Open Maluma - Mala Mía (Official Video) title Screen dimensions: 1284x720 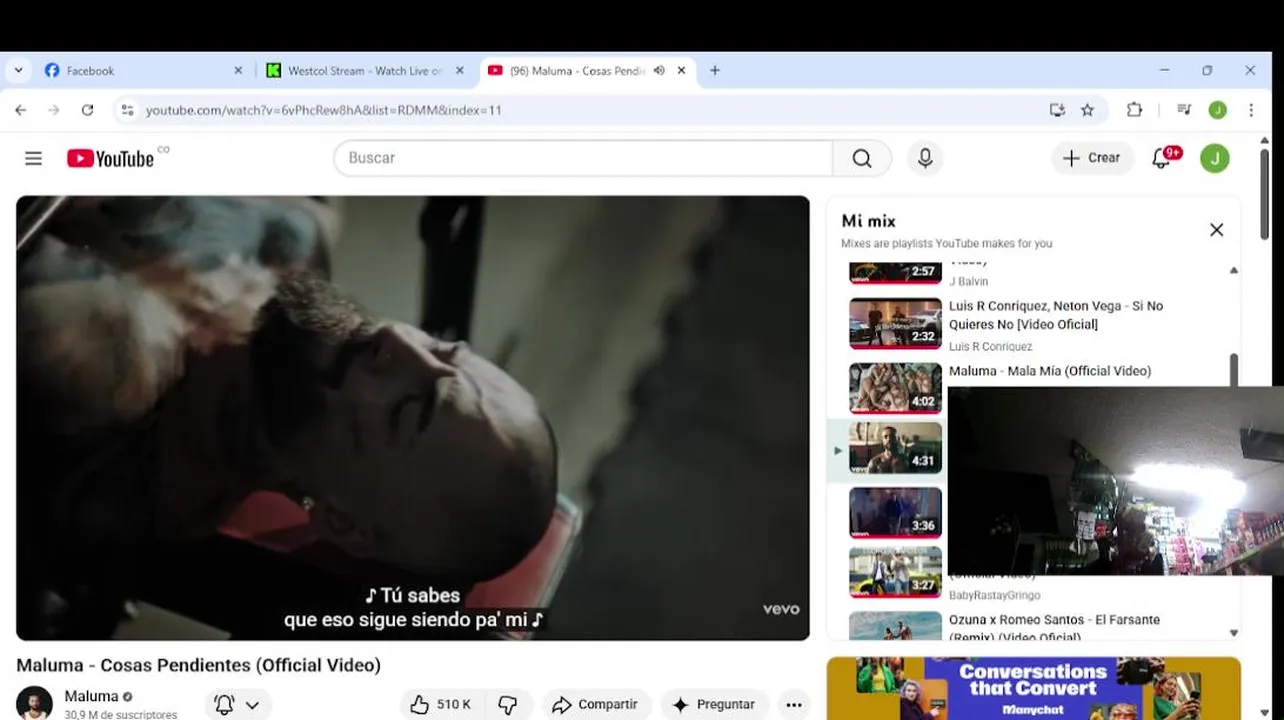(1050, 371)
